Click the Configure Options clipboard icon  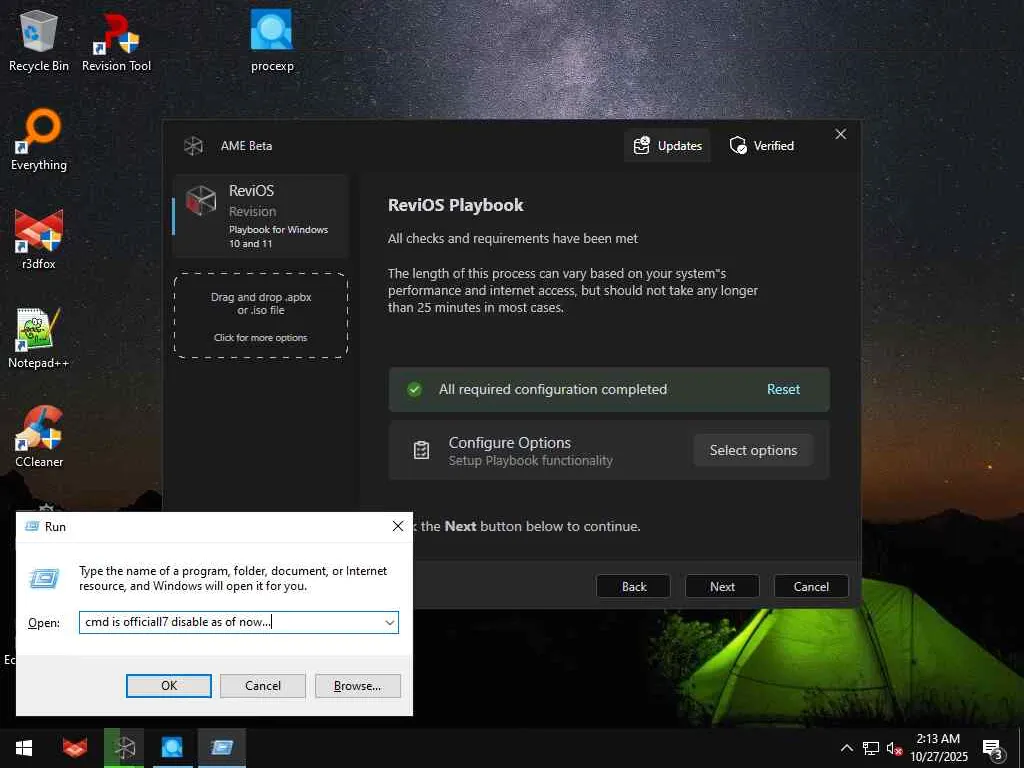tap(421, 450)
